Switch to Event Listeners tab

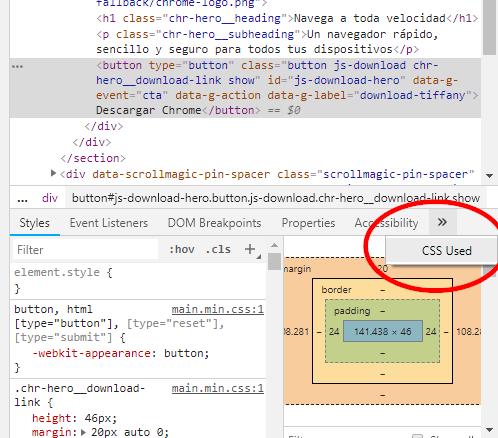109,223
